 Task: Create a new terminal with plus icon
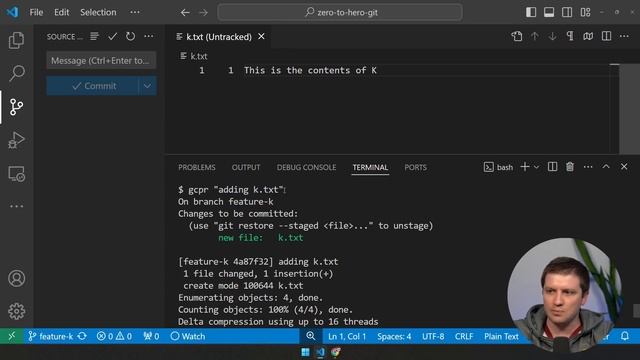tap(525, 167)
